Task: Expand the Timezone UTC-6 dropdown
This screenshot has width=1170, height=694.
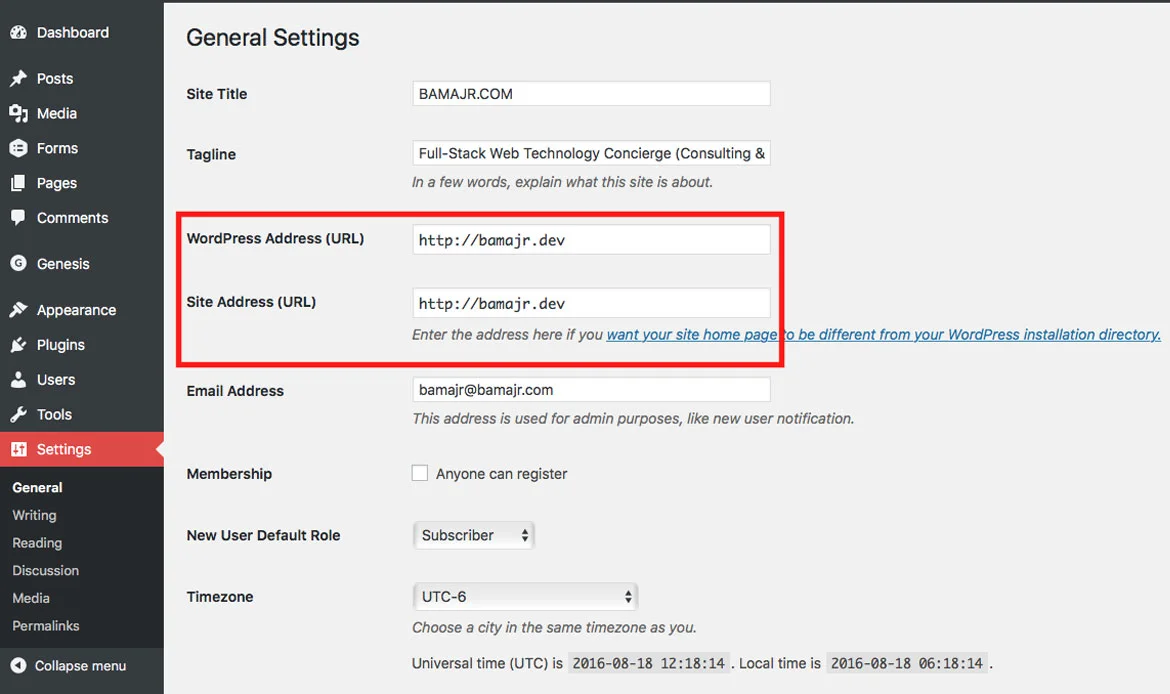Action: [x=525, y=597]
